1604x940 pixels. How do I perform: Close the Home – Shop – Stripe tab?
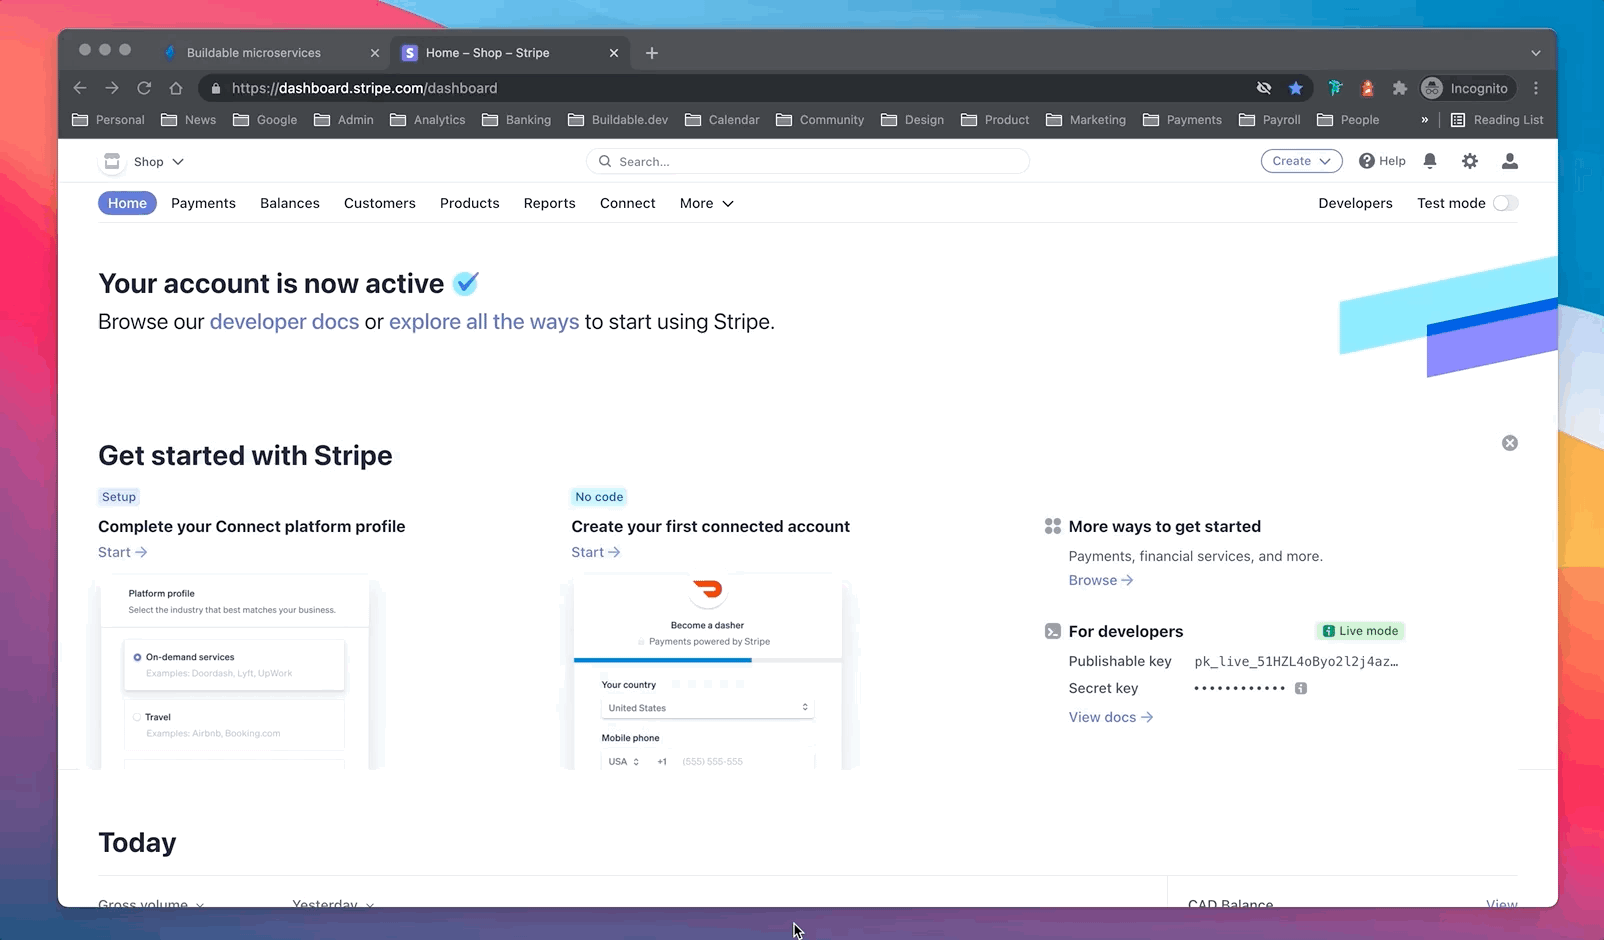pyautogui.click(x=614, y=53)
